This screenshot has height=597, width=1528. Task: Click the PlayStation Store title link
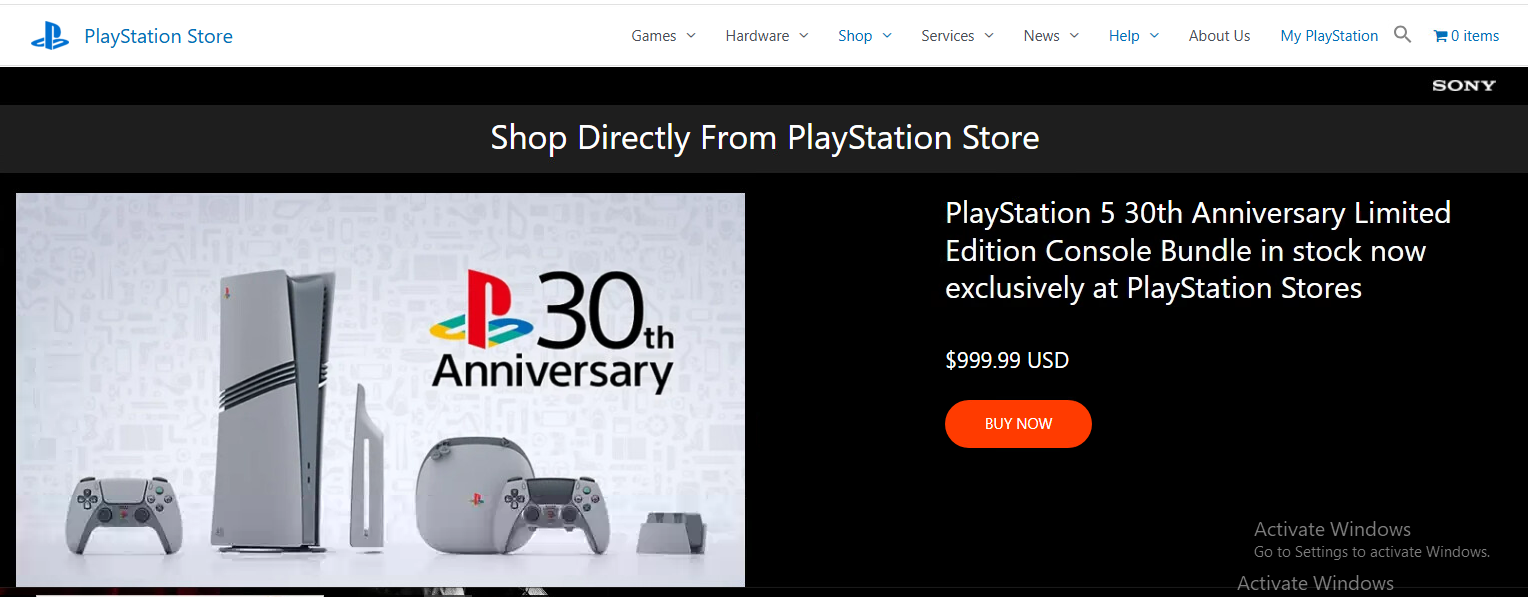coord(158,37)
